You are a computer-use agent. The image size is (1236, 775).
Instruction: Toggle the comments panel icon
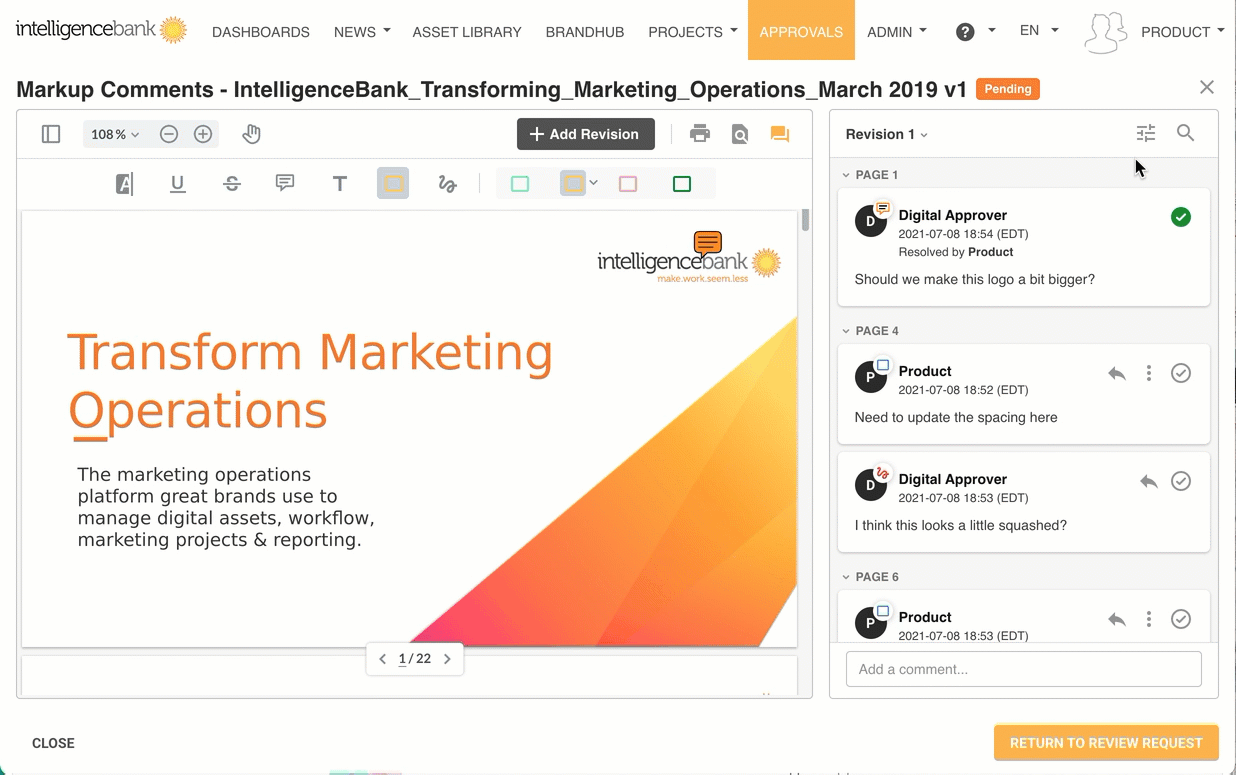point(780,134)
